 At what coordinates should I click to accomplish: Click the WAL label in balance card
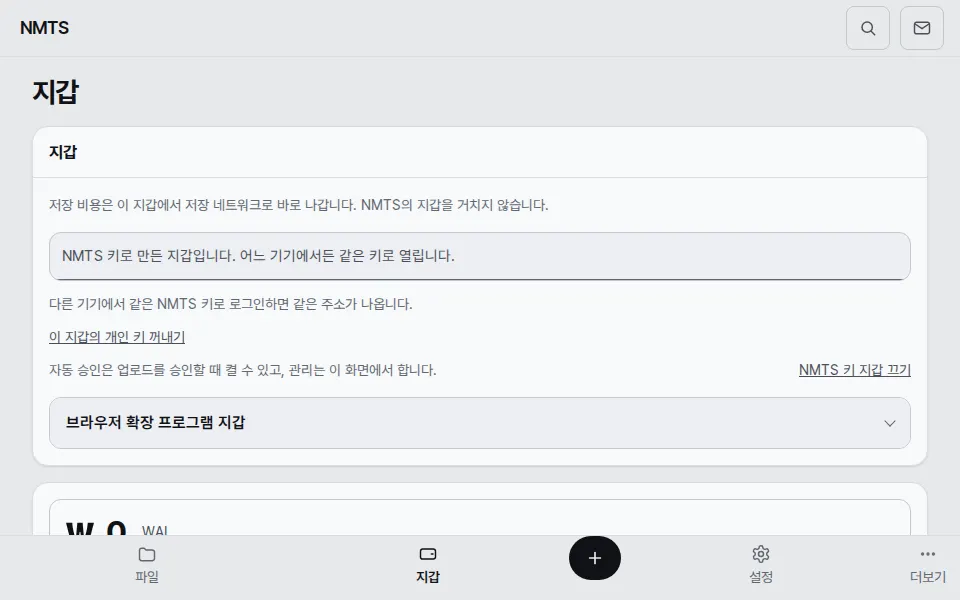(x=155, y=530)
